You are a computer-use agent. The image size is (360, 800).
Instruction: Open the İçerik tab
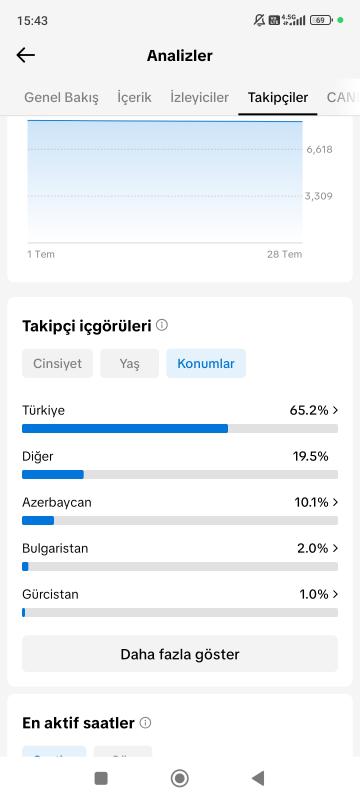134,97
